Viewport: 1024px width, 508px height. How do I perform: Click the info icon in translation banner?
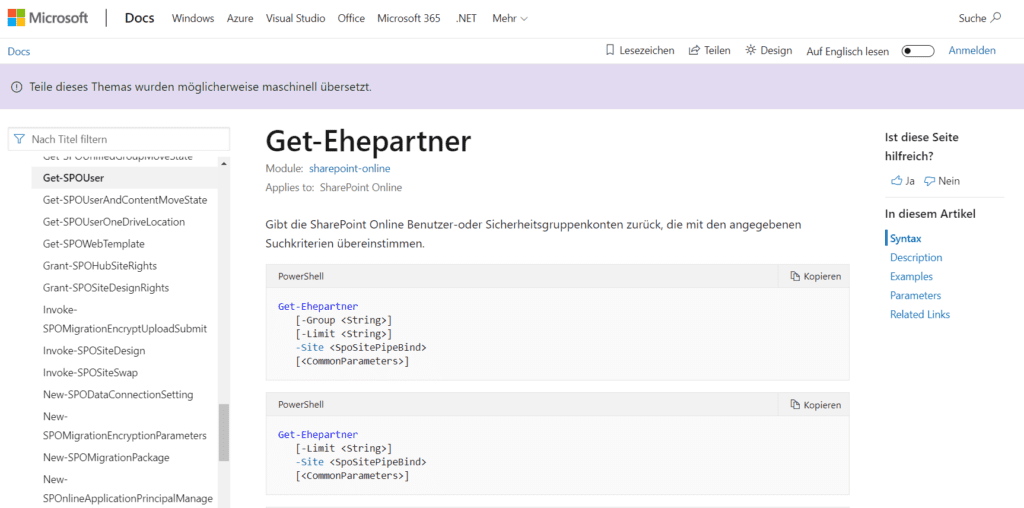coord(16,87)
